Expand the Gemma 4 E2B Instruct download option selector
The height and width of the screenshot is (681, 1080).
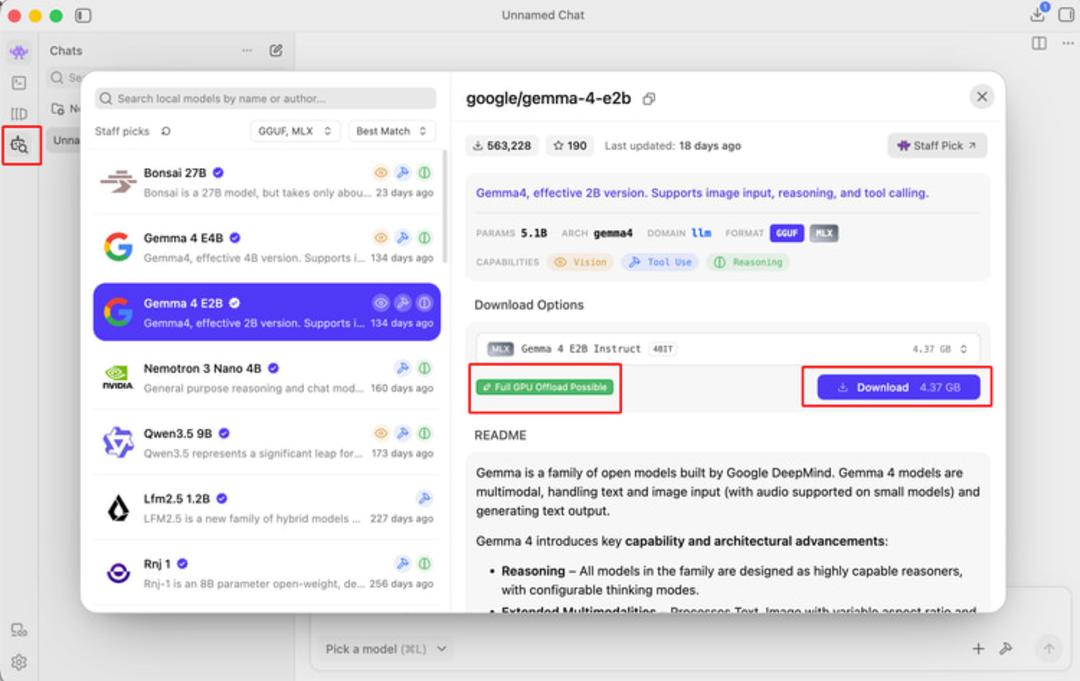pos(727,349)
